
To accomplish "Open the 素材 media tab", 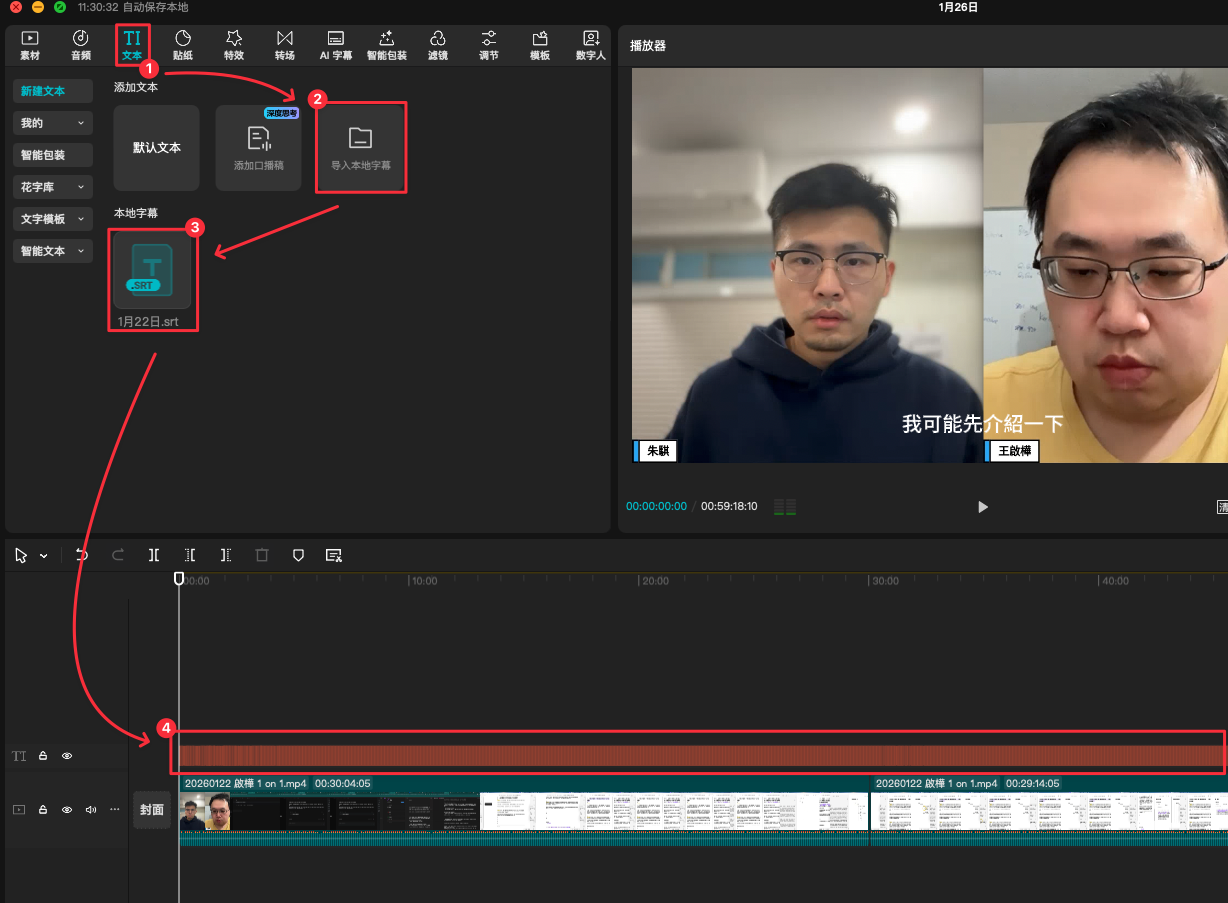I will pos(30,45).
